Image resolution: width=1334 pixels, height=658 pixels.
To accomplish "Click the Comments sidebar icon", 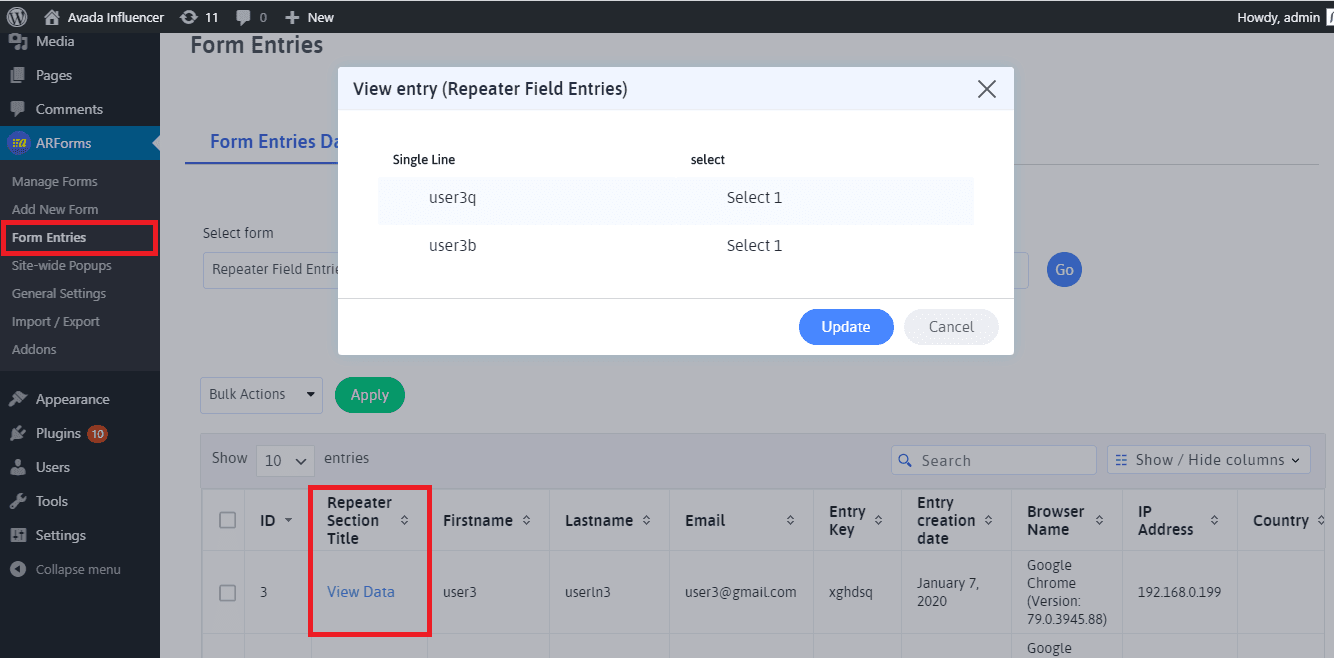I will (x=17, y=109).
